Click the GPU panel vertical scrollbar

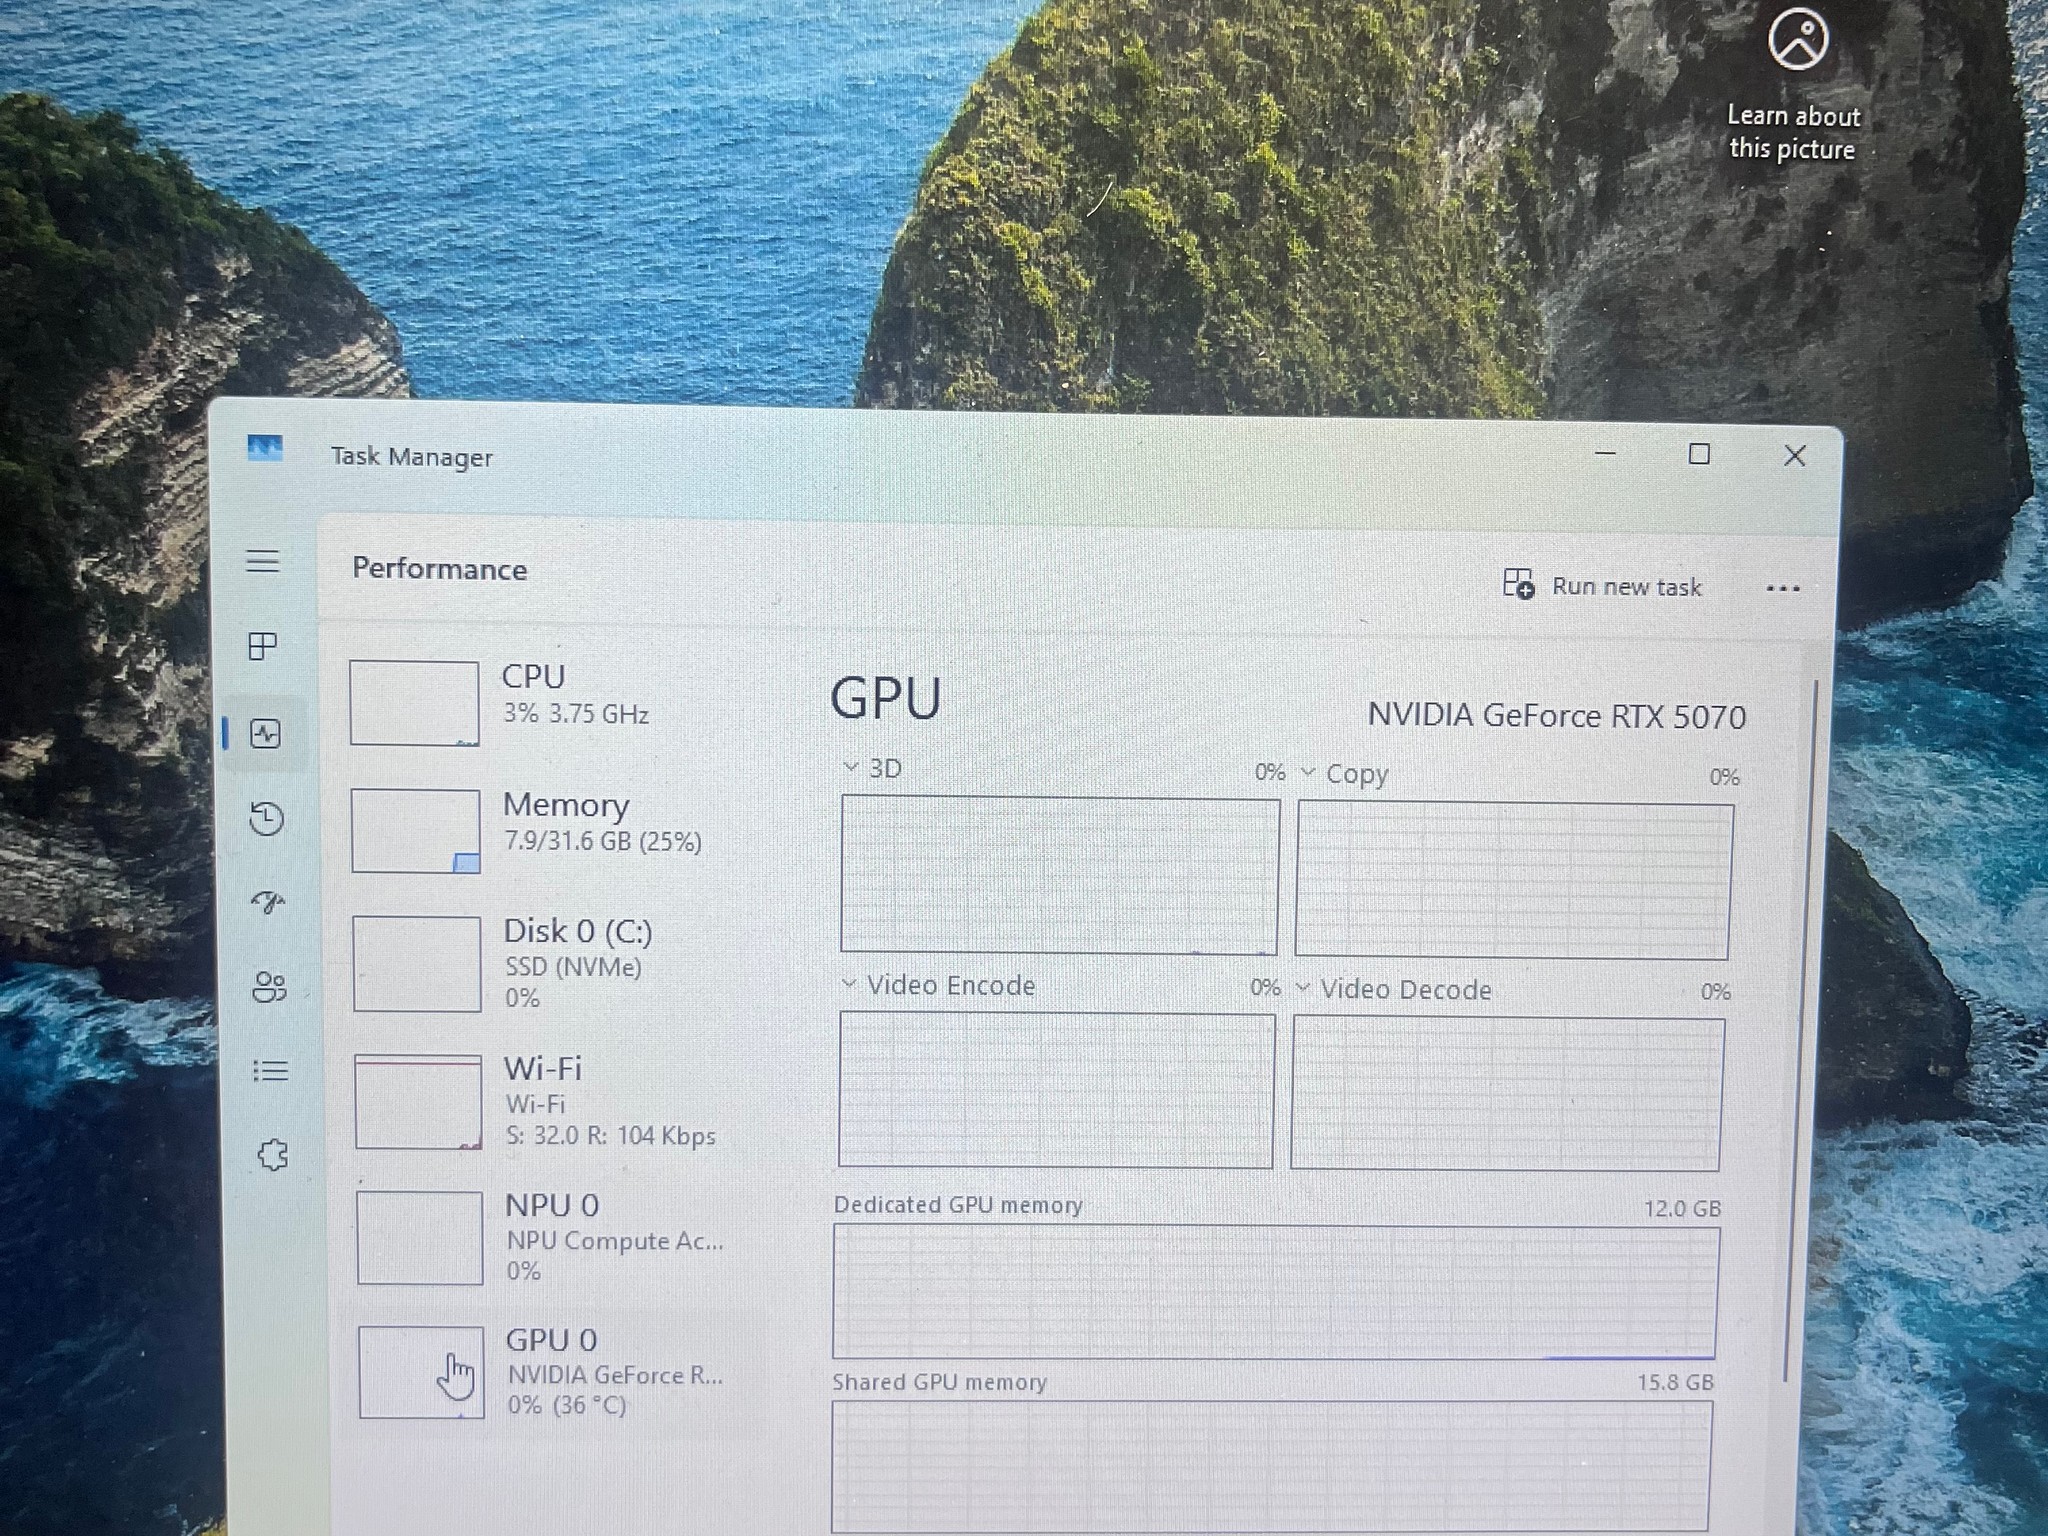[x=1803, y=1030]
